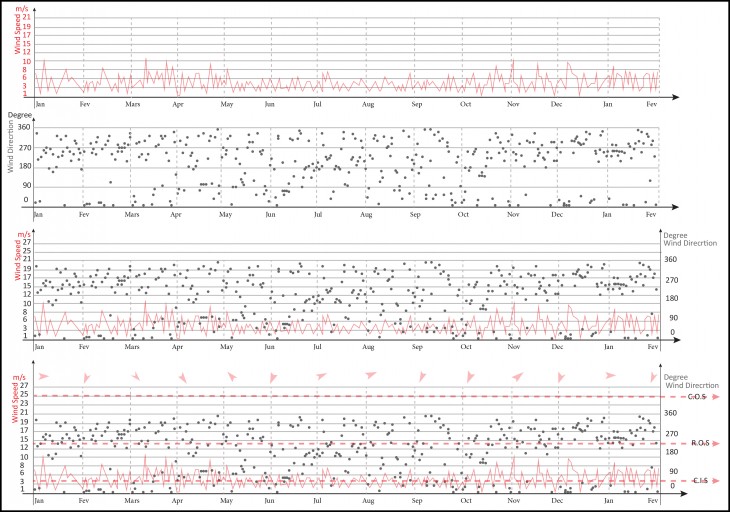Select the wind arrow above Sep in bottom chart
The width and height of the screenshot is (730, 512).
(x=417, y=377)
